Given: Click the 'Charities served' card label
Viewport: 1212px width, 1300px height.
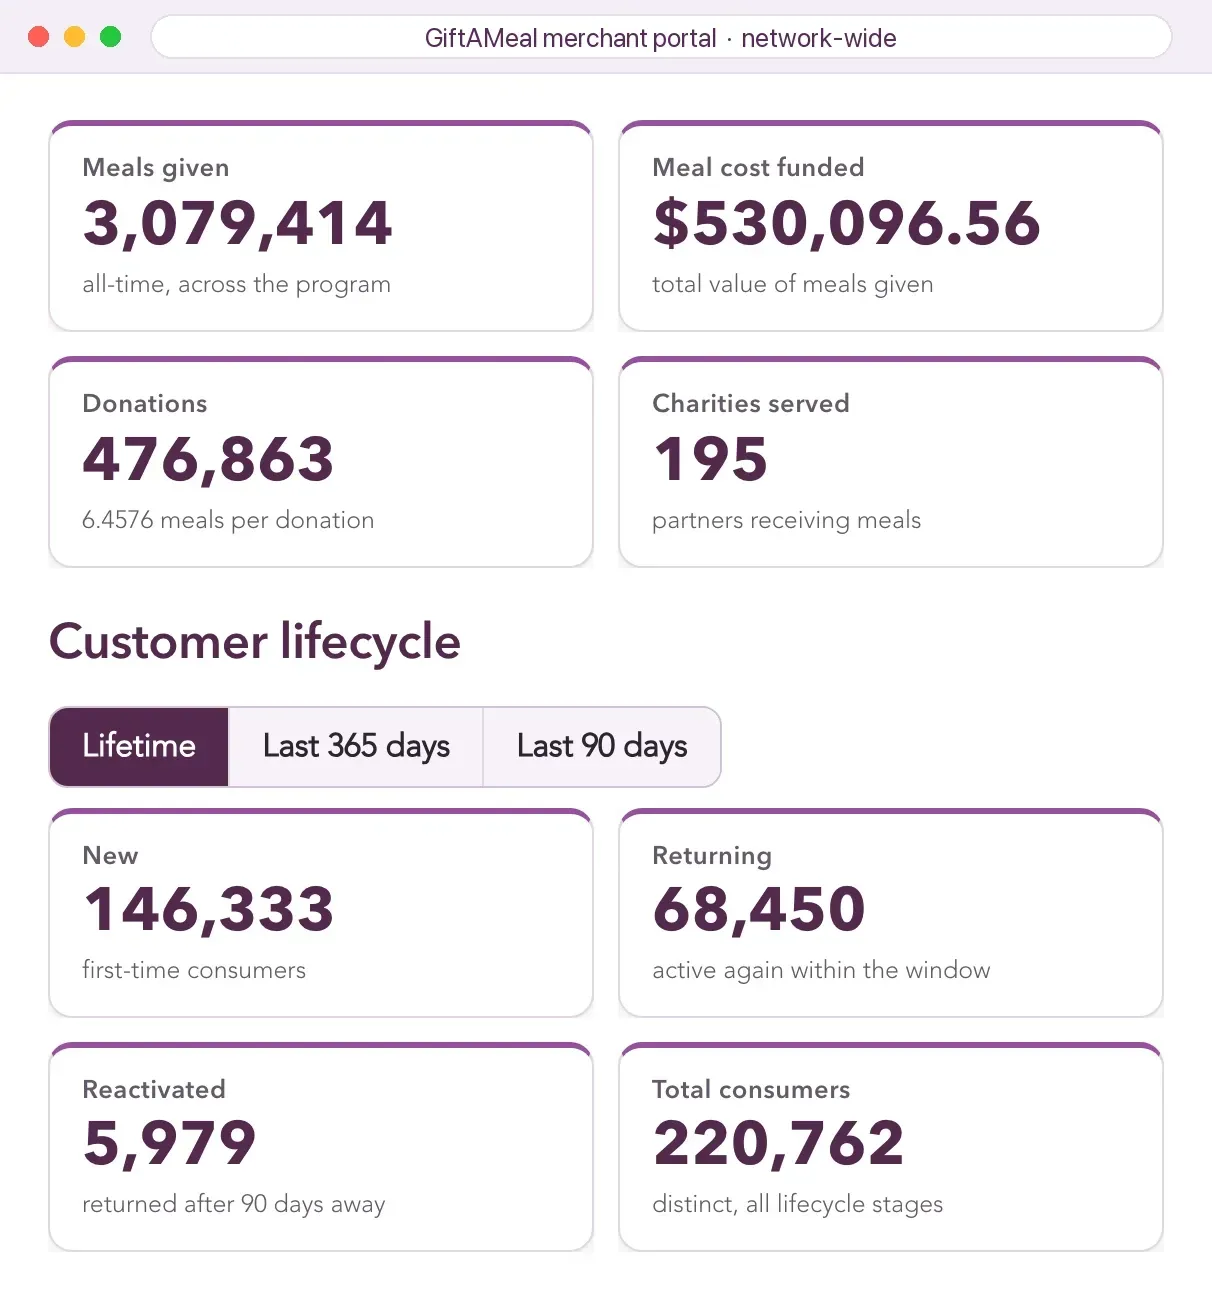Looking at the screenshot, I should (751, 403).
